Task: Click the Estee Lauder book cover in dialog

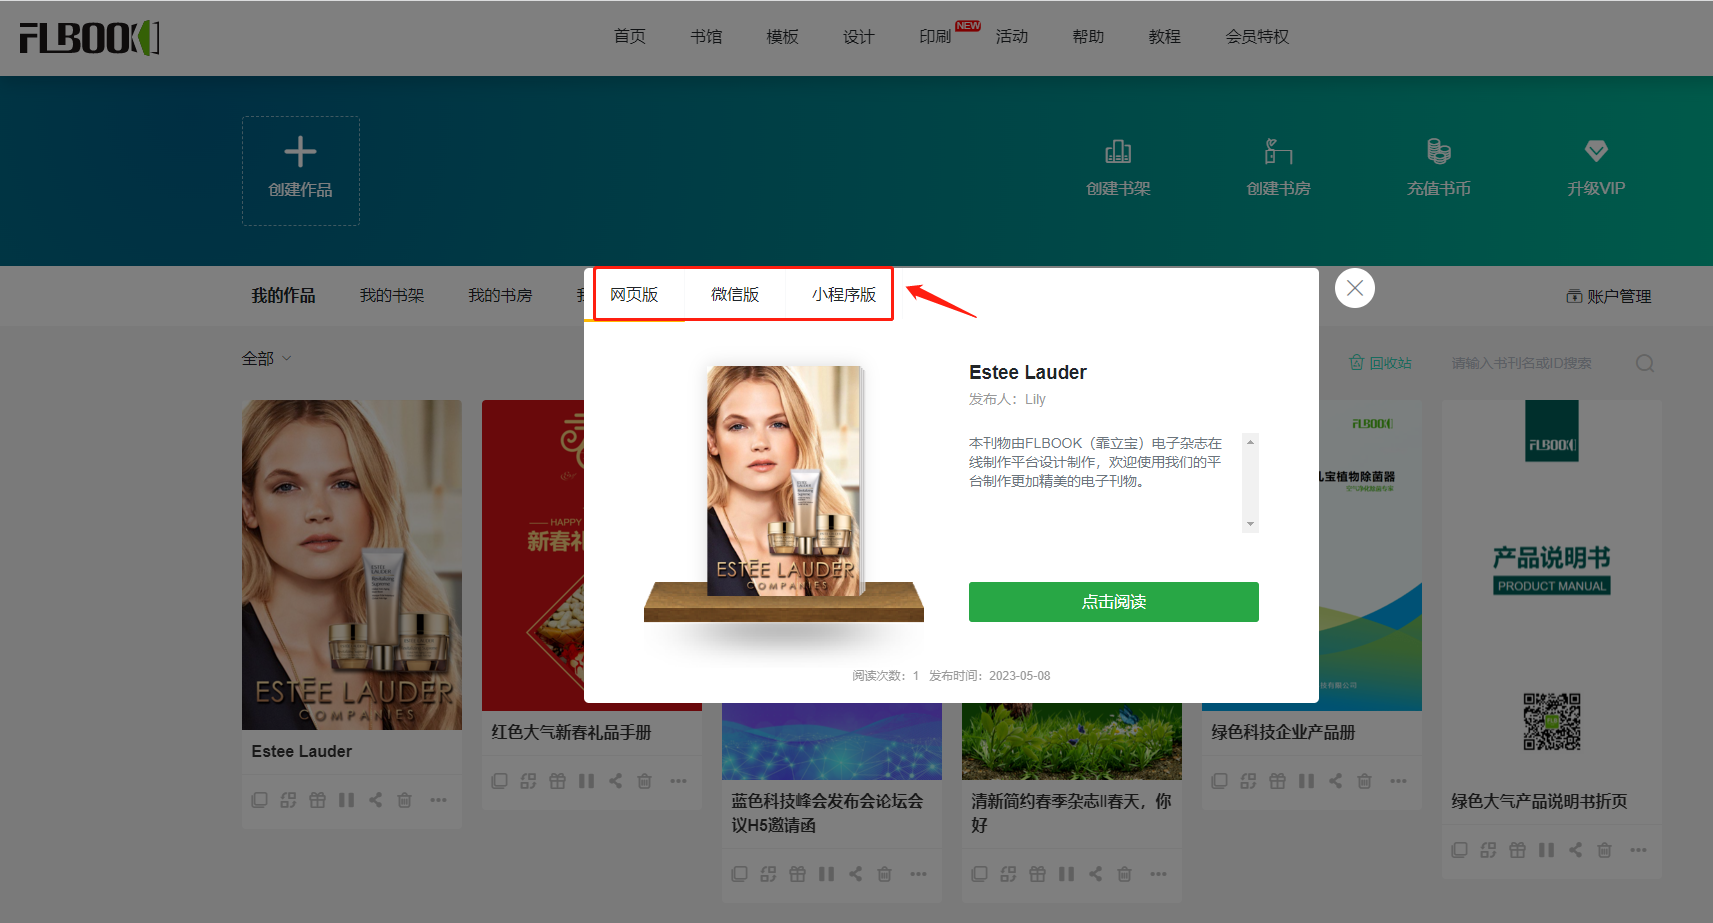Action: [x=785, y=481]
